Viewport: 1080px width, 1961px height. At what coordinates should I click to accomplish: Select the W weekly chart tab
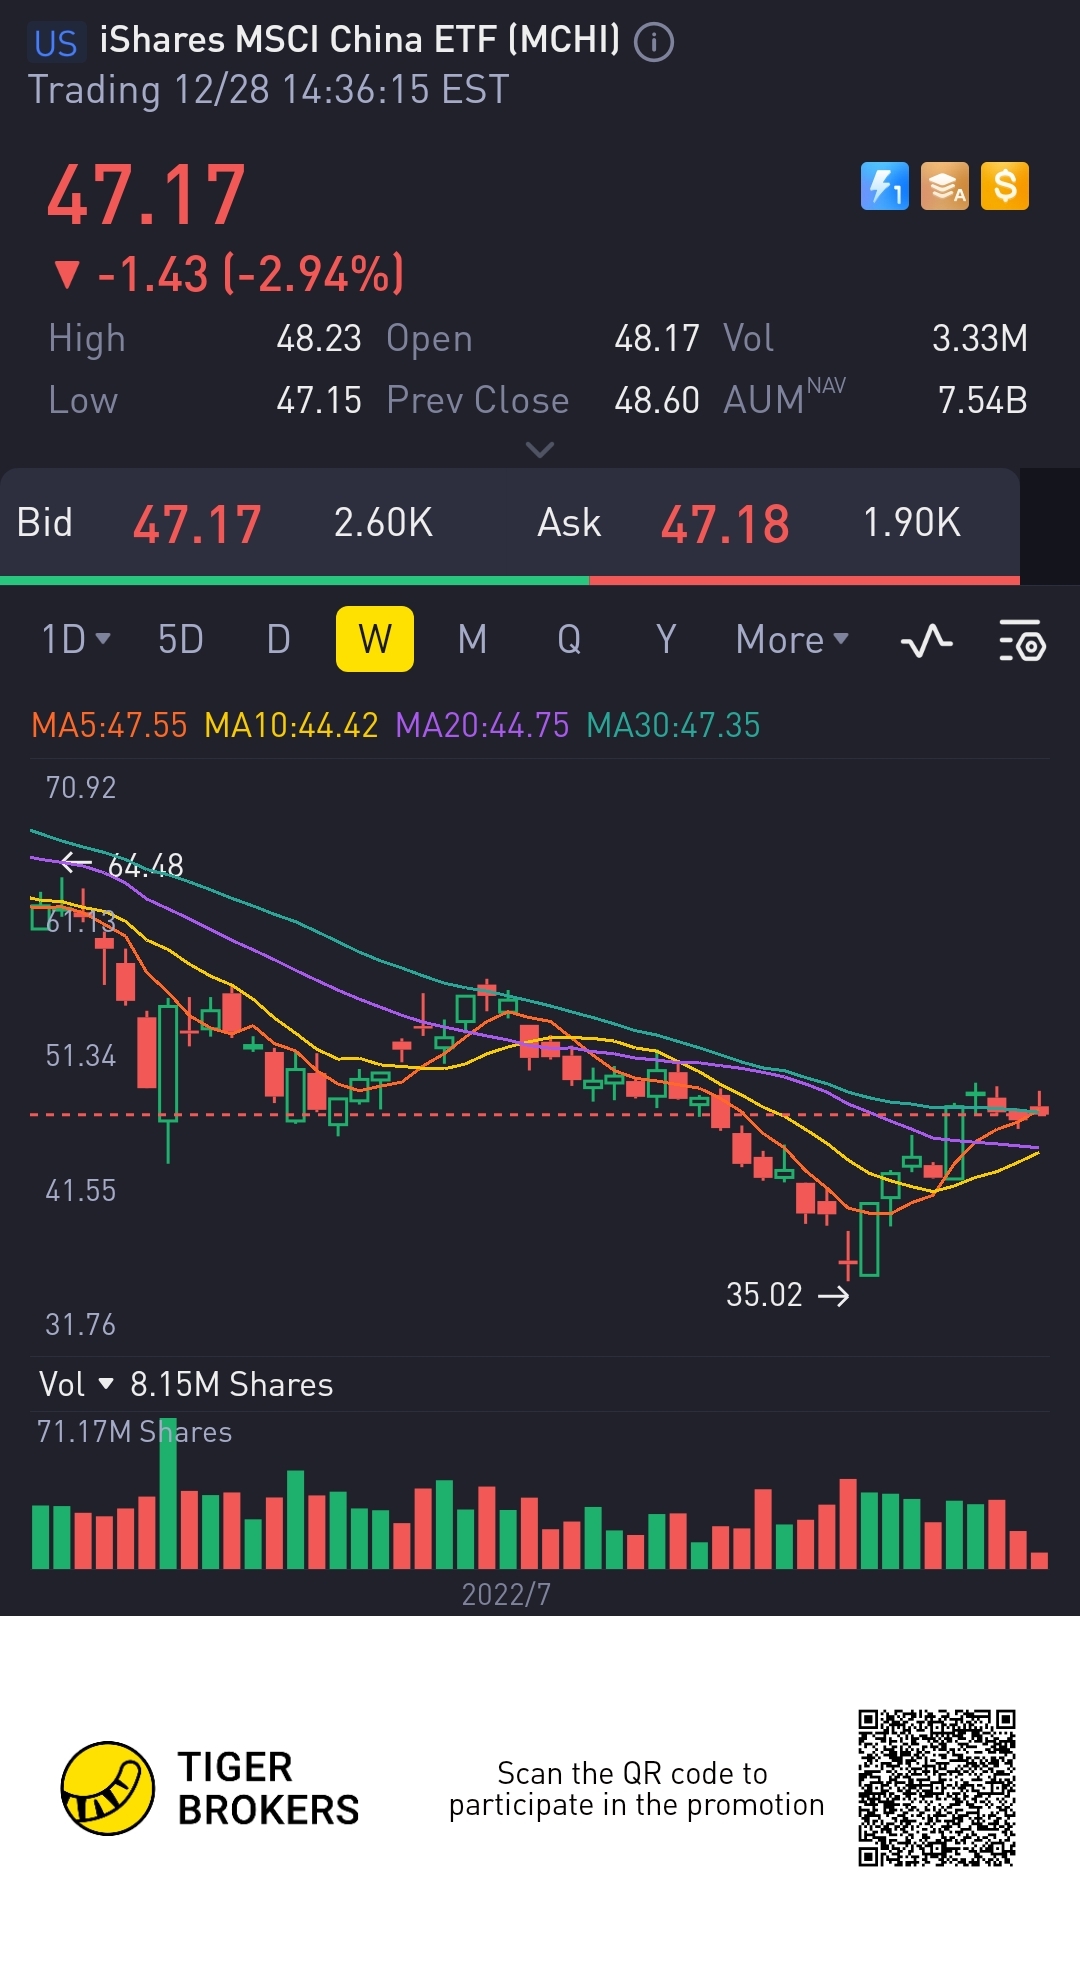point(375,639)
